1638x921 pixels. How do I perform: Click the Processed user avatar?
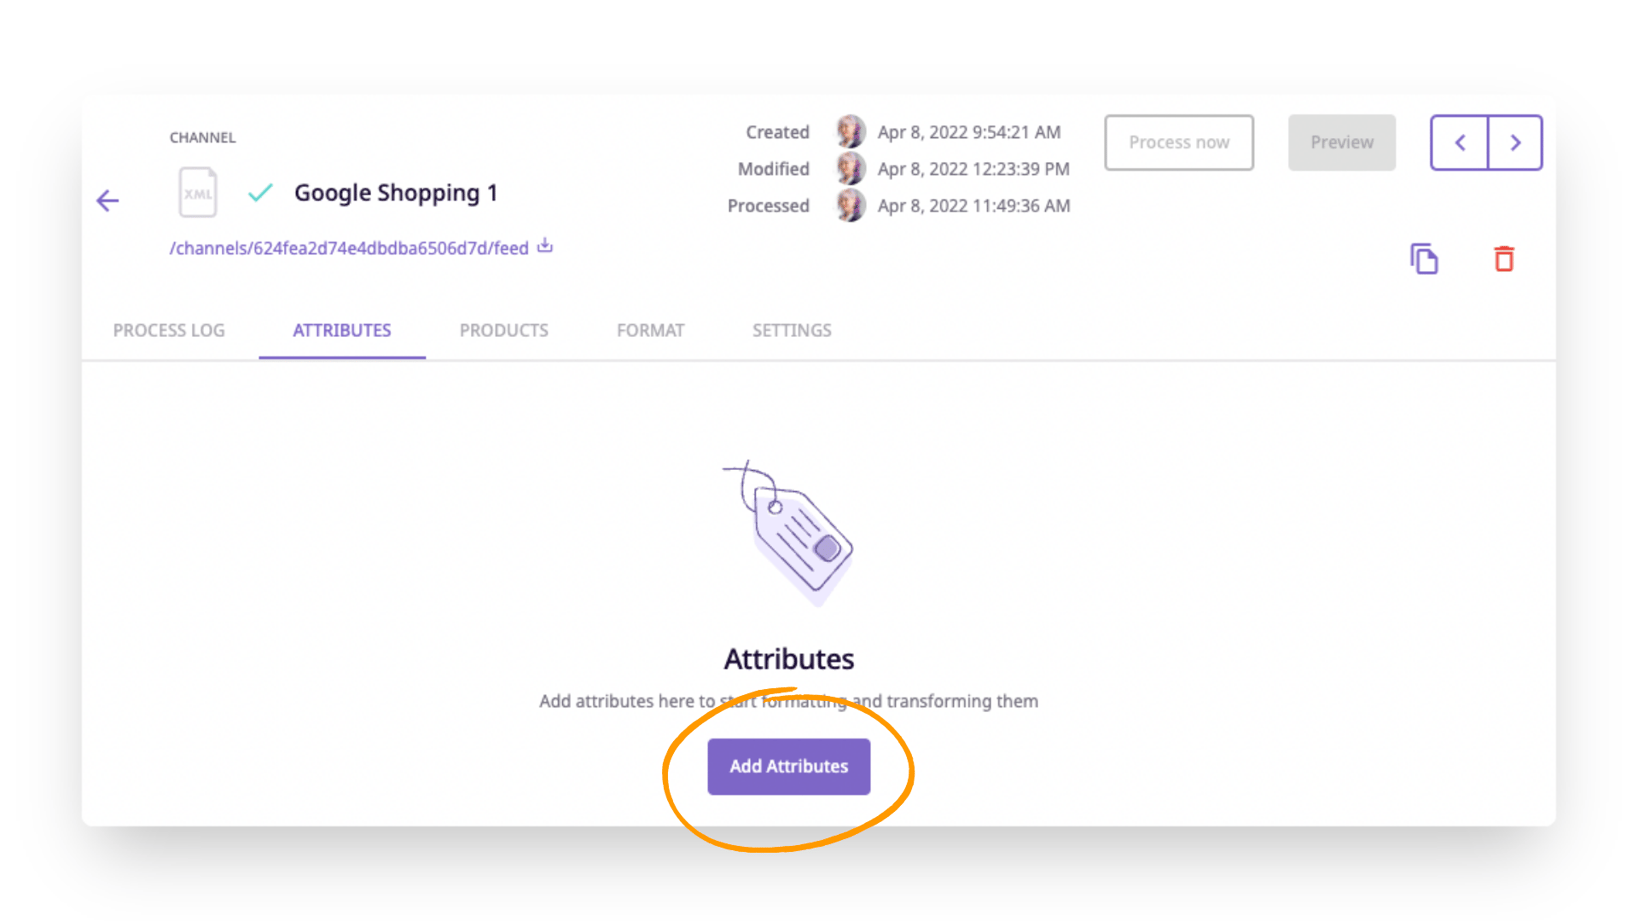pos(849,206)
